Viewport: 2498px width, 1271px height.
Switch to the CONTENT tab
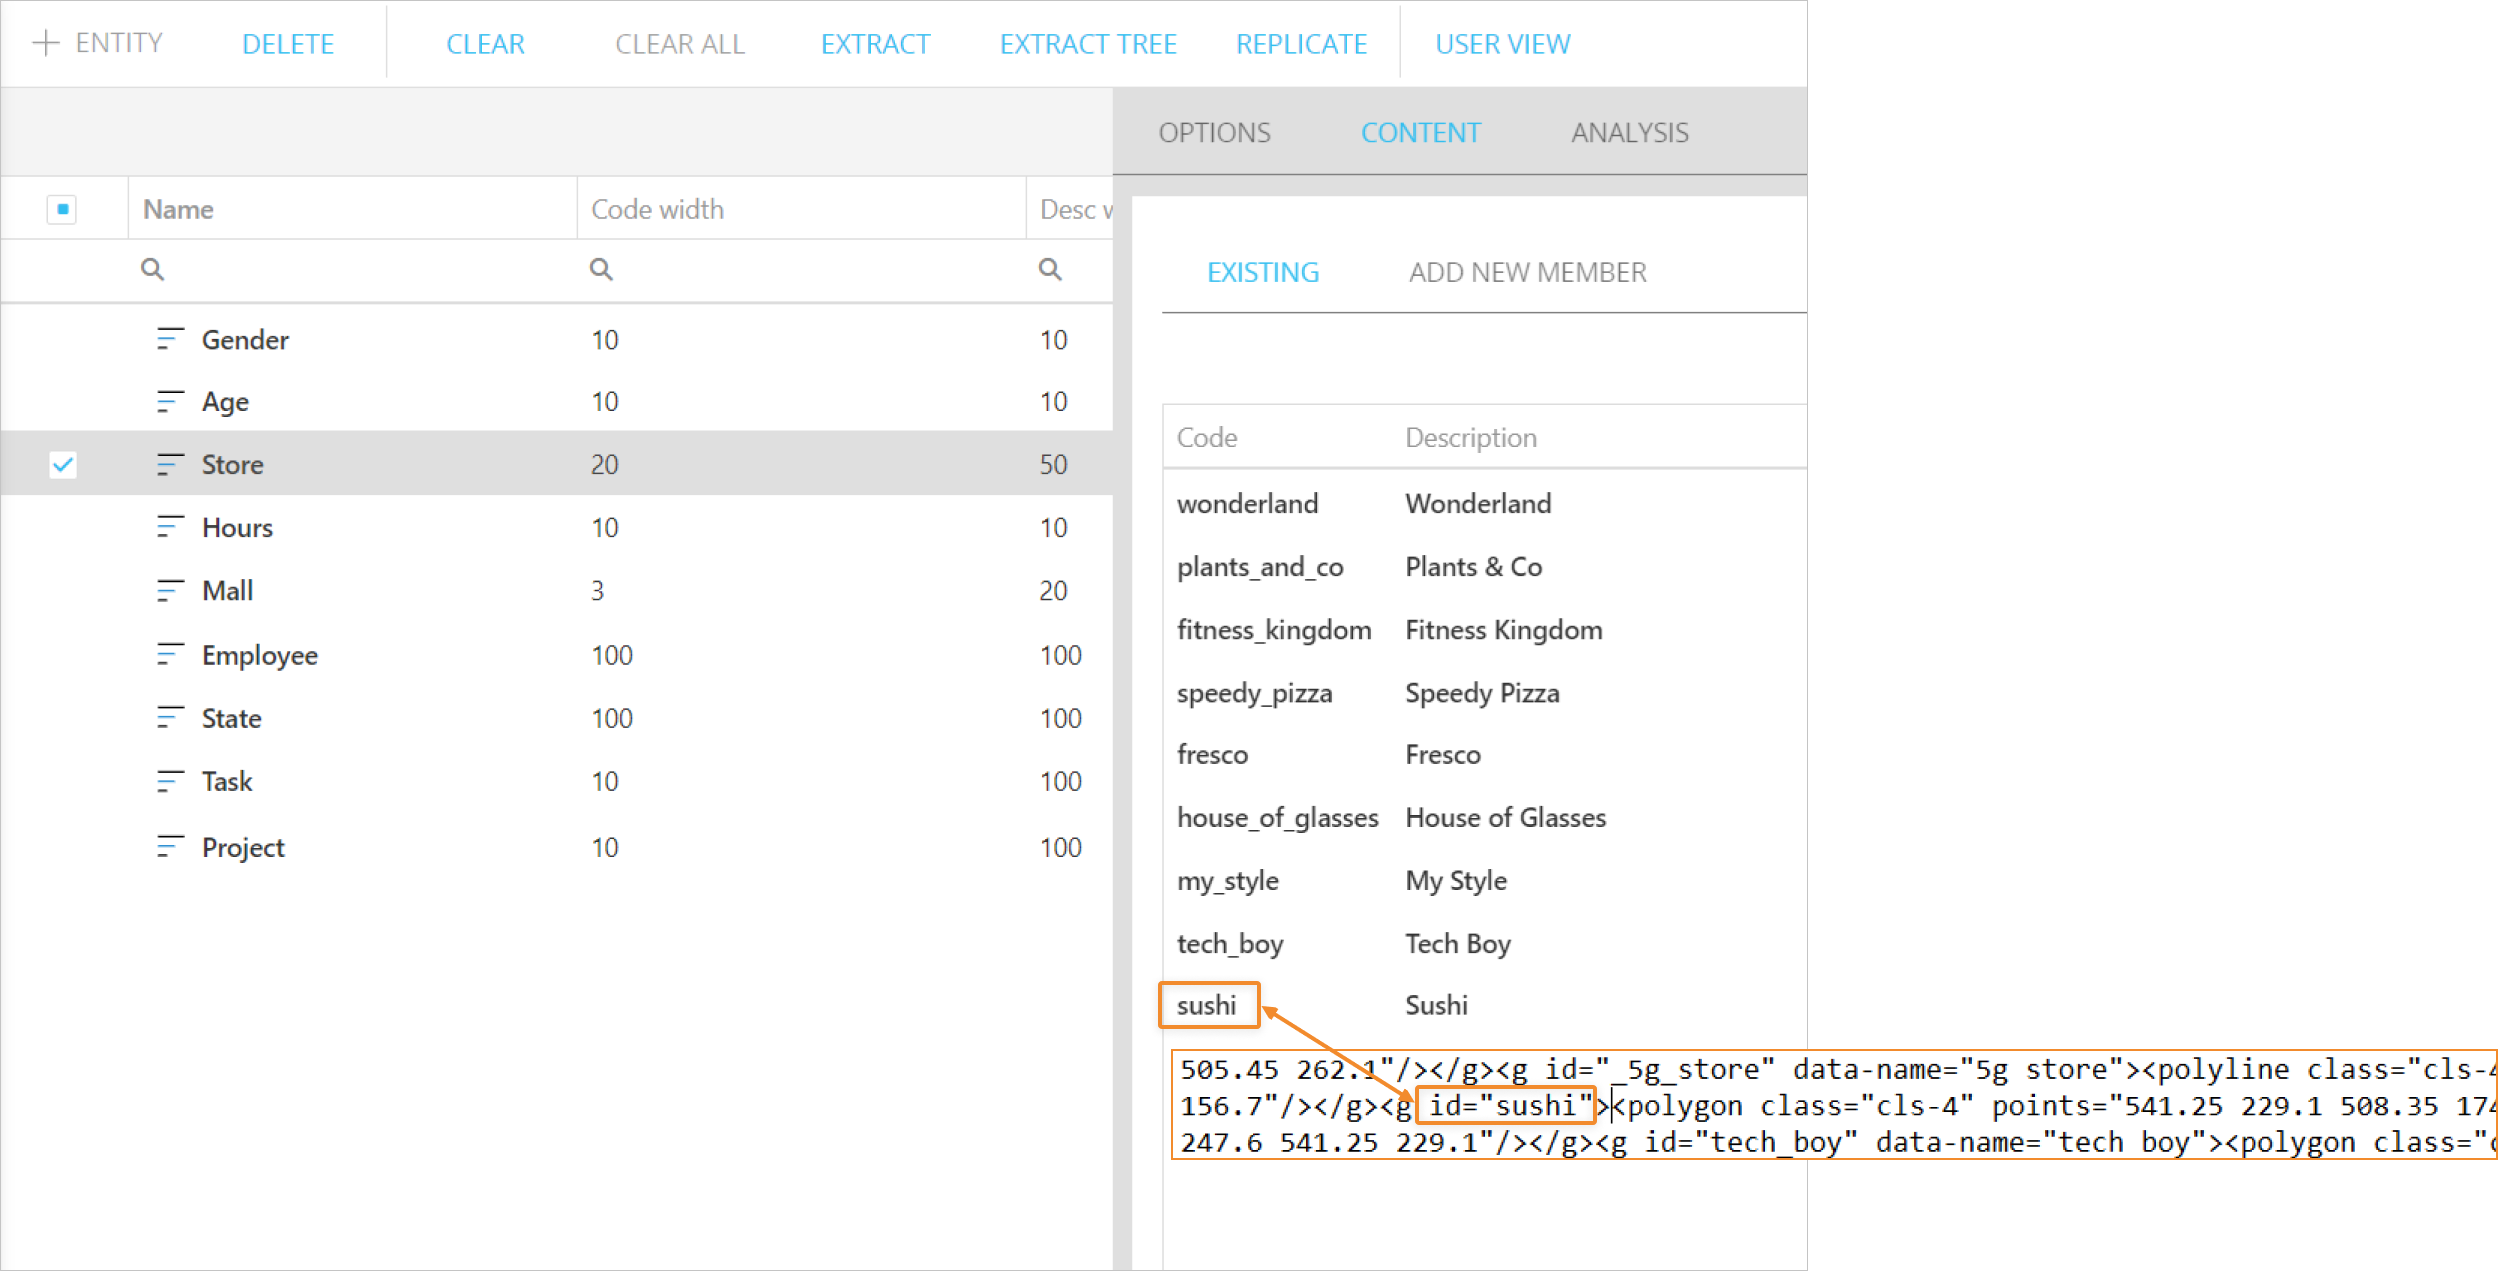(1420, 132)
